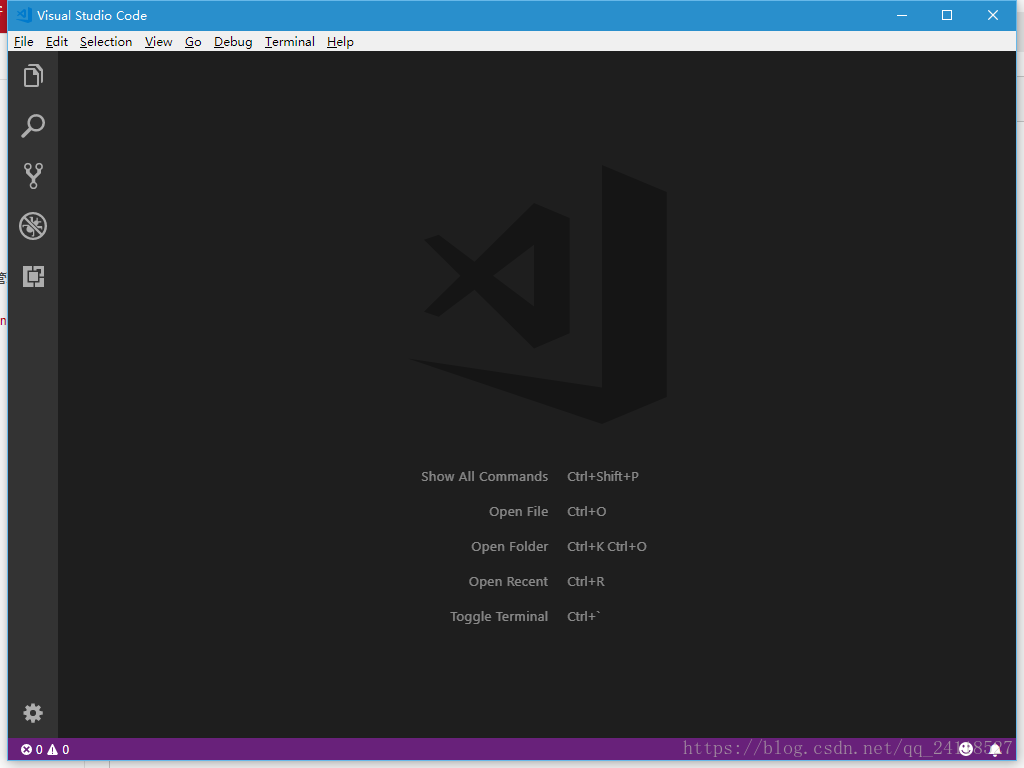Close the Visual Studio Code window
Screen dimensions: 1024x768
click(993, 15)
